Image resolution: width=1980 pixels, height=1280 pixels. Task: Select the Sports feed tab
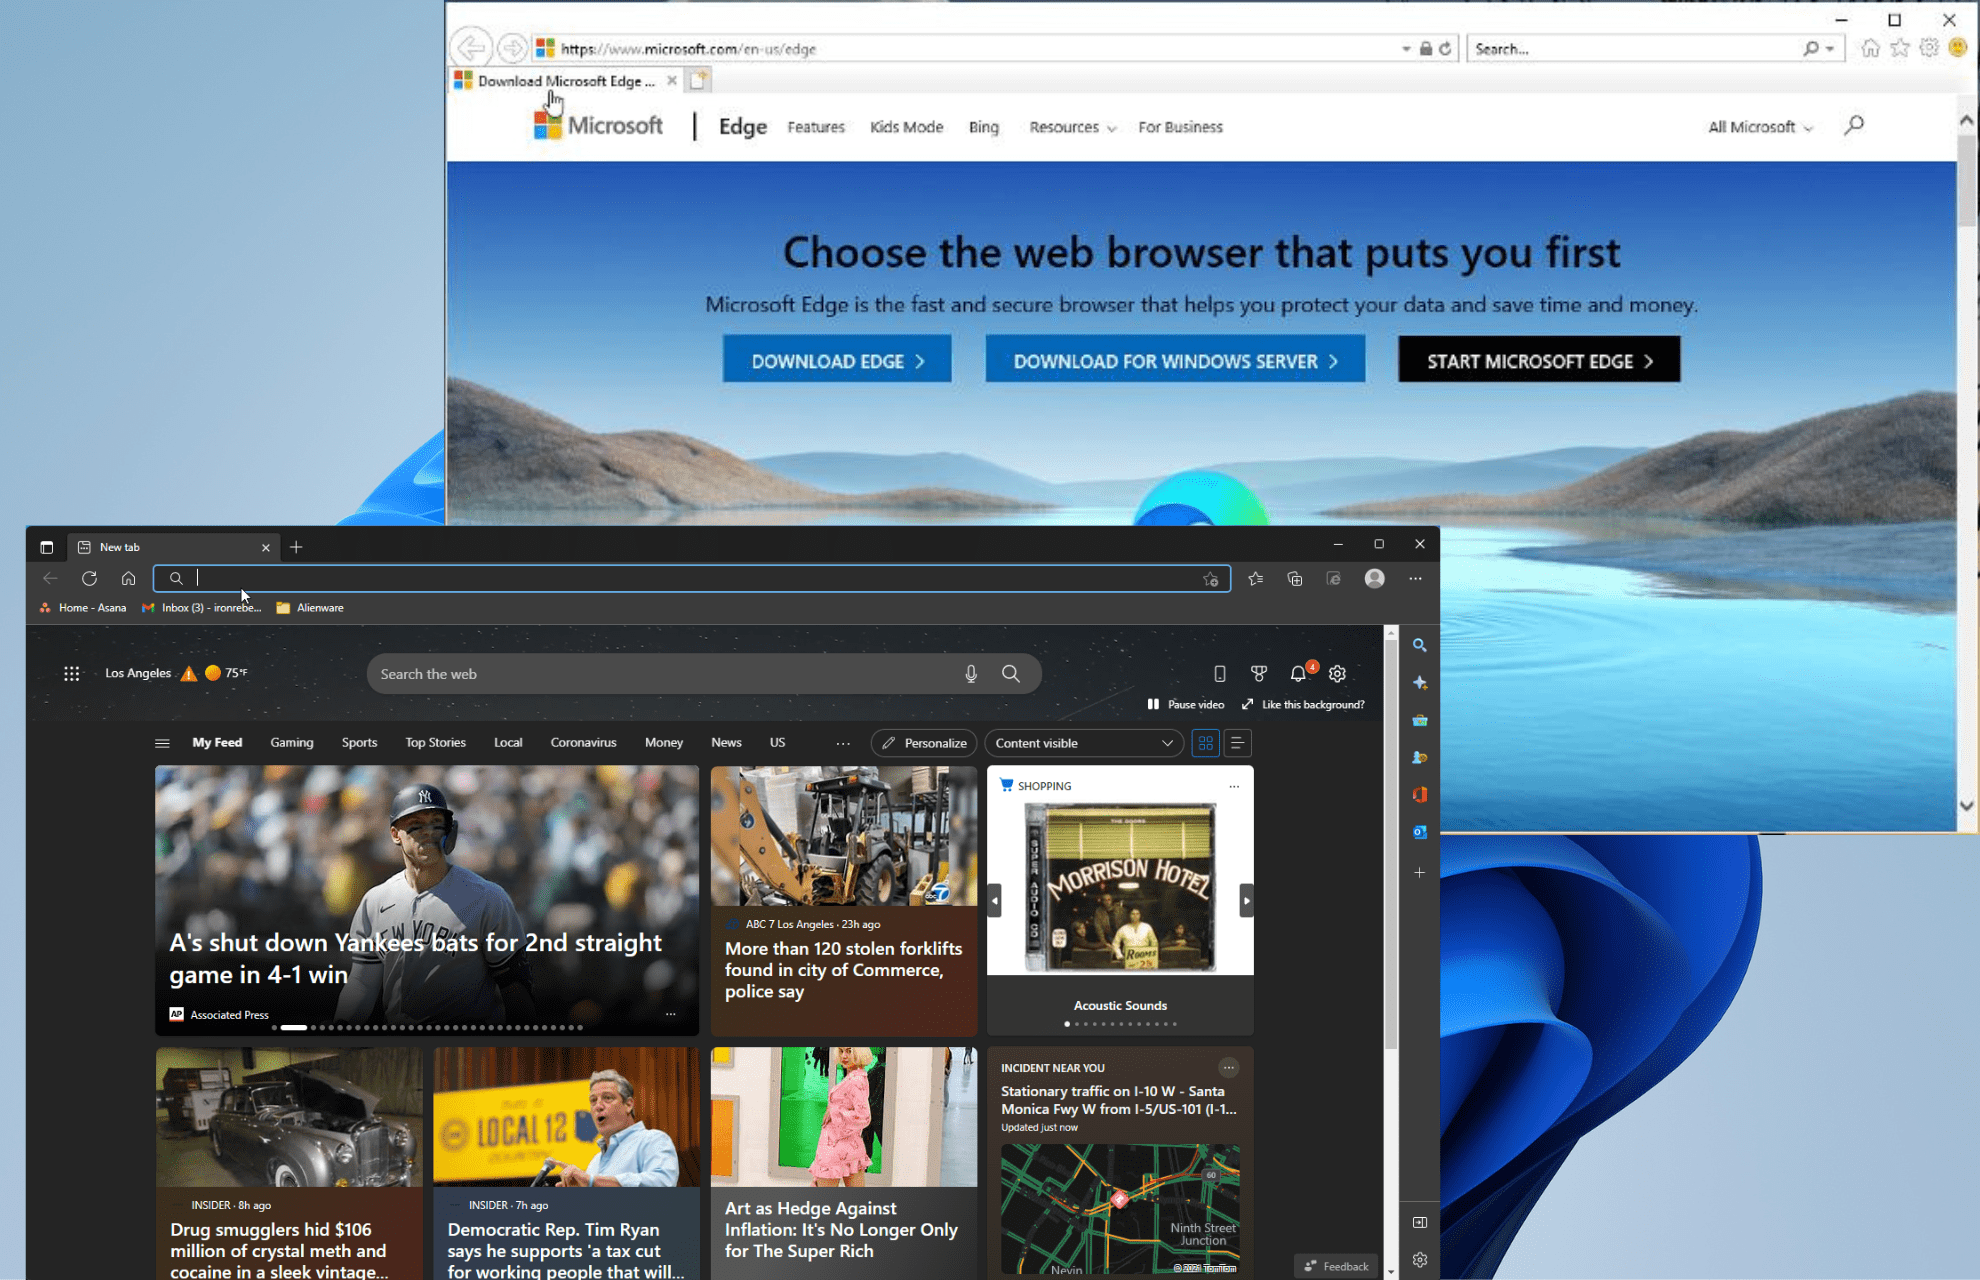359,742
